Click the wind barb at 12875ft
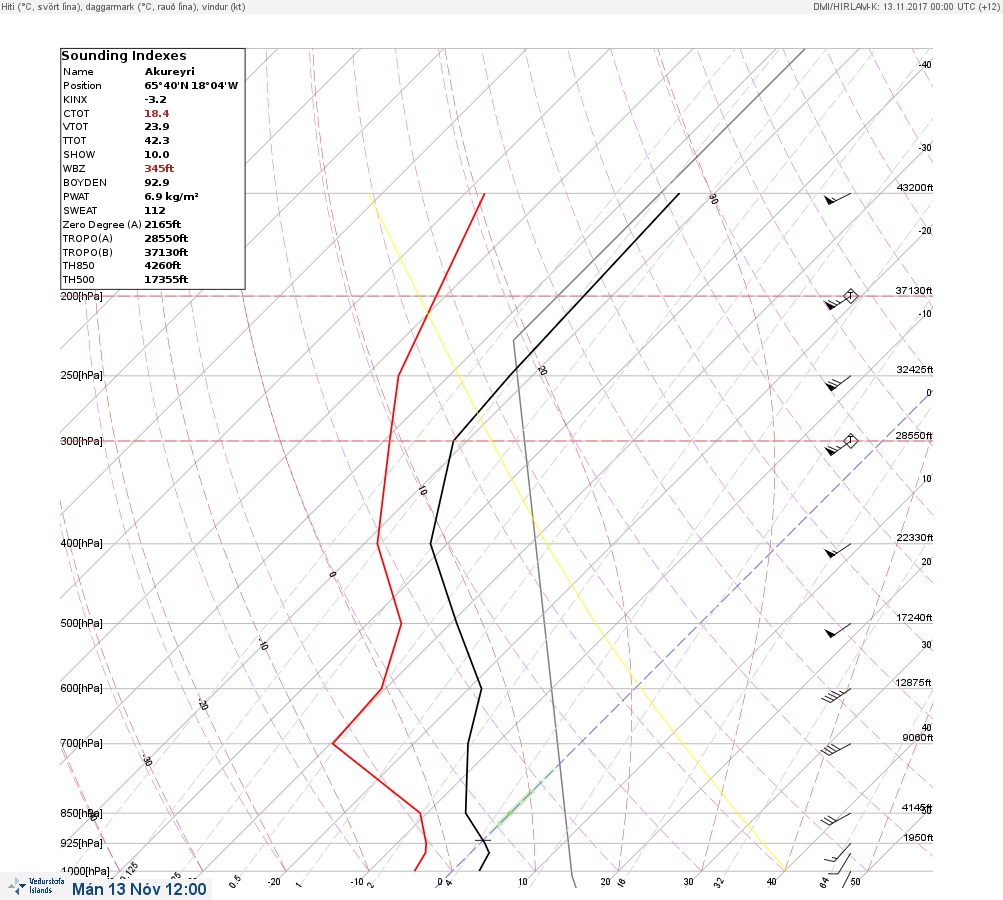Screen dimensions: 1003x900 coord(836,695)
